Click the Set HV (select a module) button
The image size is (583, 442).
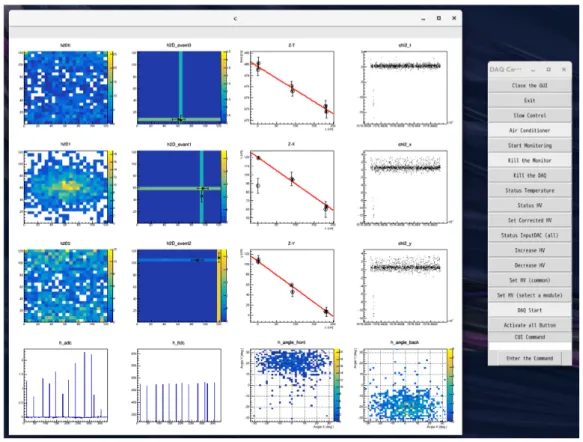click(x=529, y=295)
